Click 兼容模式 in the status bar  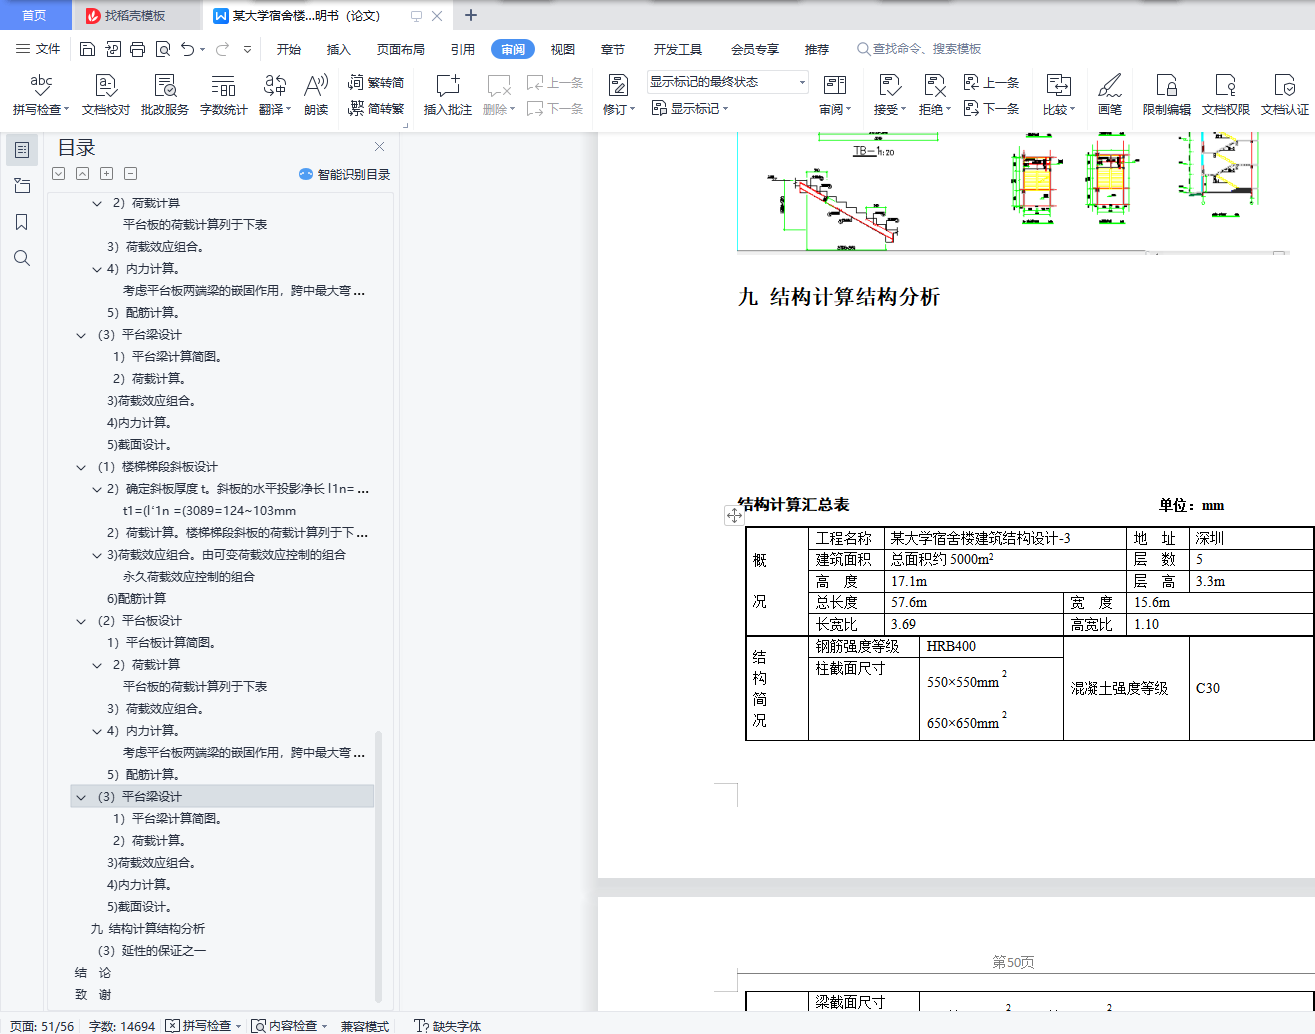pyautogui.click(x=365, y=1026)
